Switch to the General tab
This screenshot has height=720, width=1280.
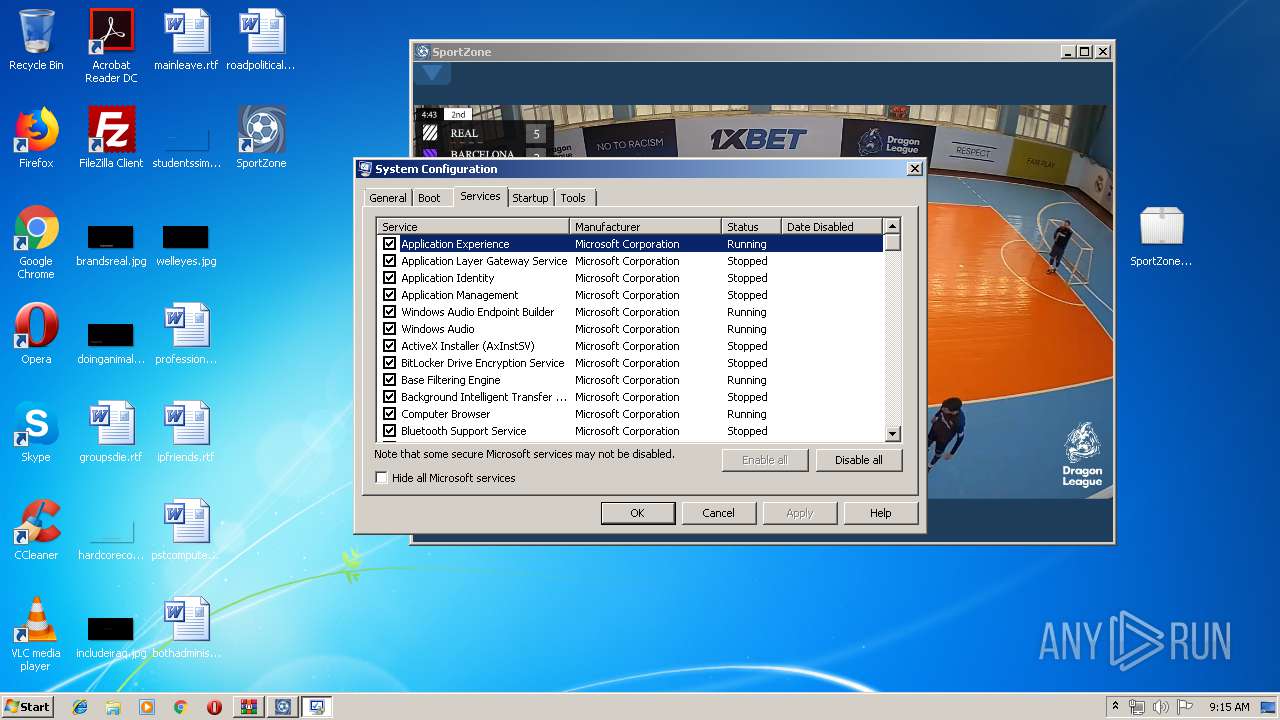[388, 198]
